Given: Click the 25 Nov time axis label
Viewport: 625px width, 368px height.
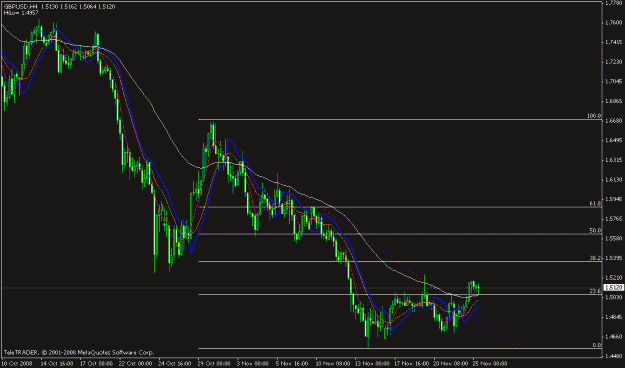Looking at the screenshot, I should 489,364.
